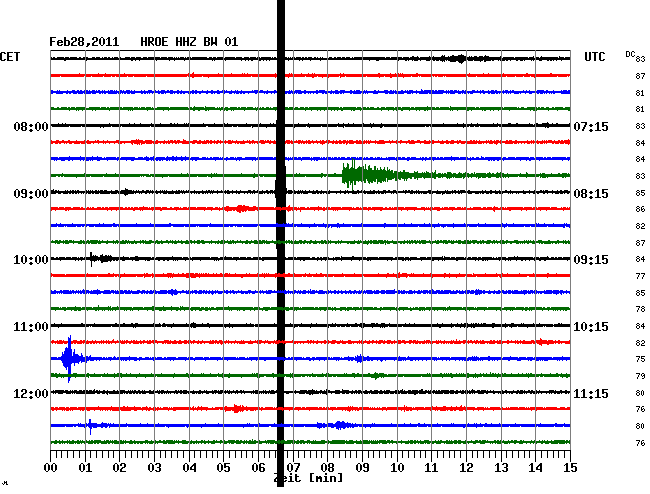The width and height of the screenshot is (650, 494).
Task: Click the 04 minute axis tick label
Action: coord(189,468)
